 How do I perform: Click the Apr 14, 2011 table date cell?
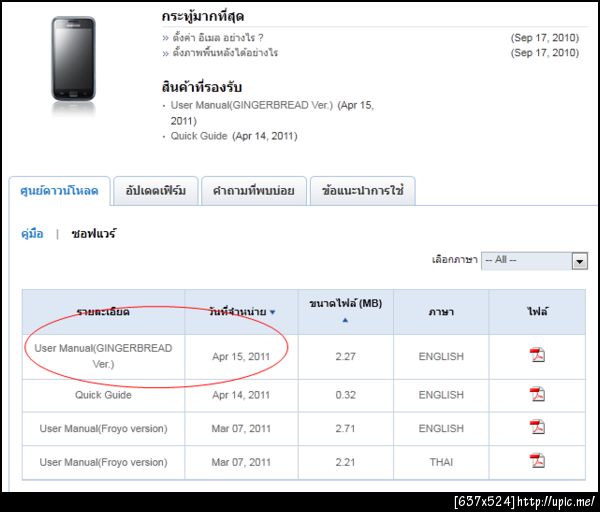241,395
